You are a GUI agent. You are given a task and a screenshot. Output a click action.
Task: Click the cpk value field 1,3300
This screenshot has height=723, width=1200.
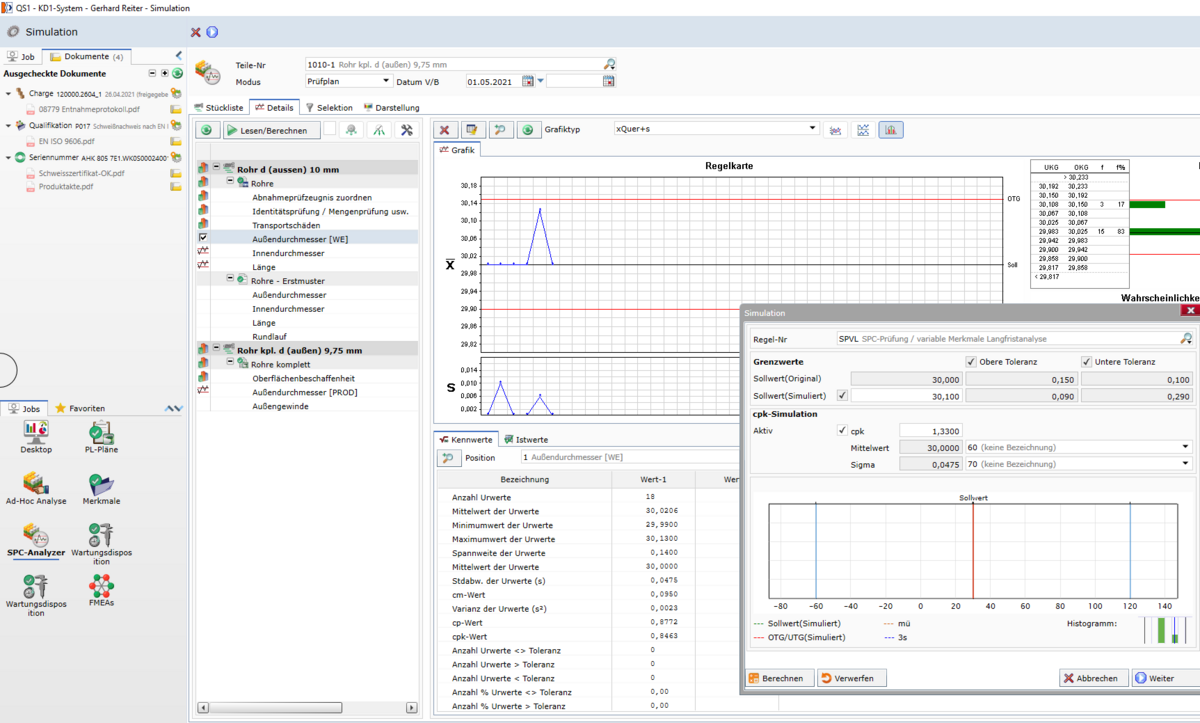pos(932,430)
